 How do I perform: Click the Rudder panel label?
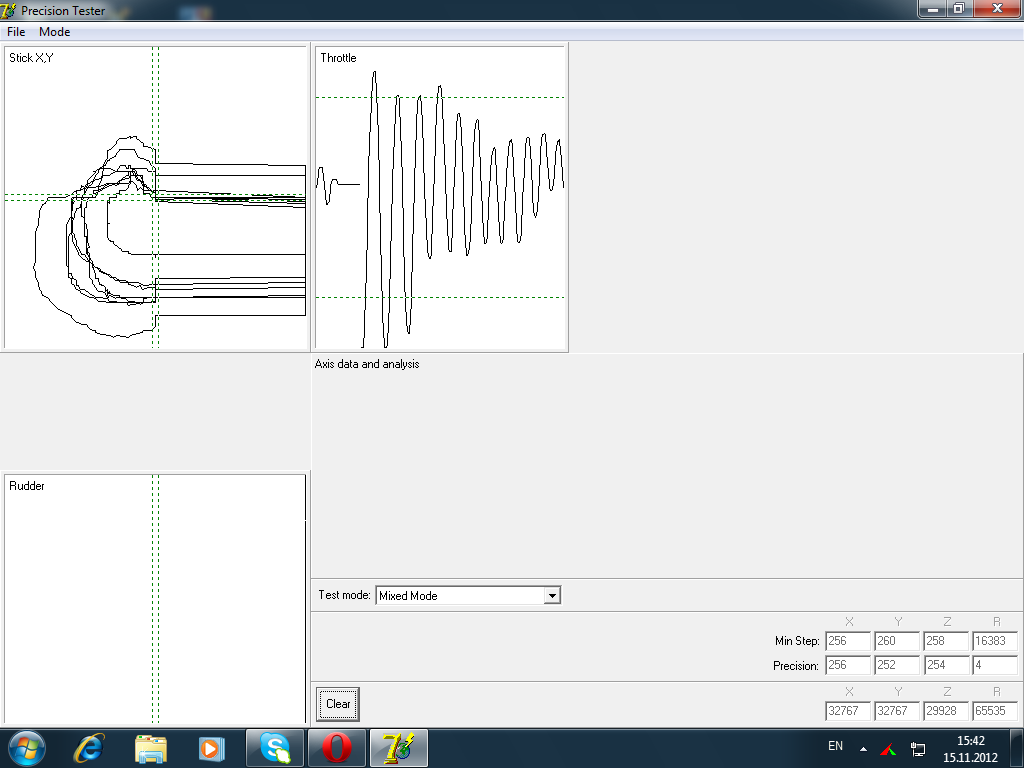27,486
